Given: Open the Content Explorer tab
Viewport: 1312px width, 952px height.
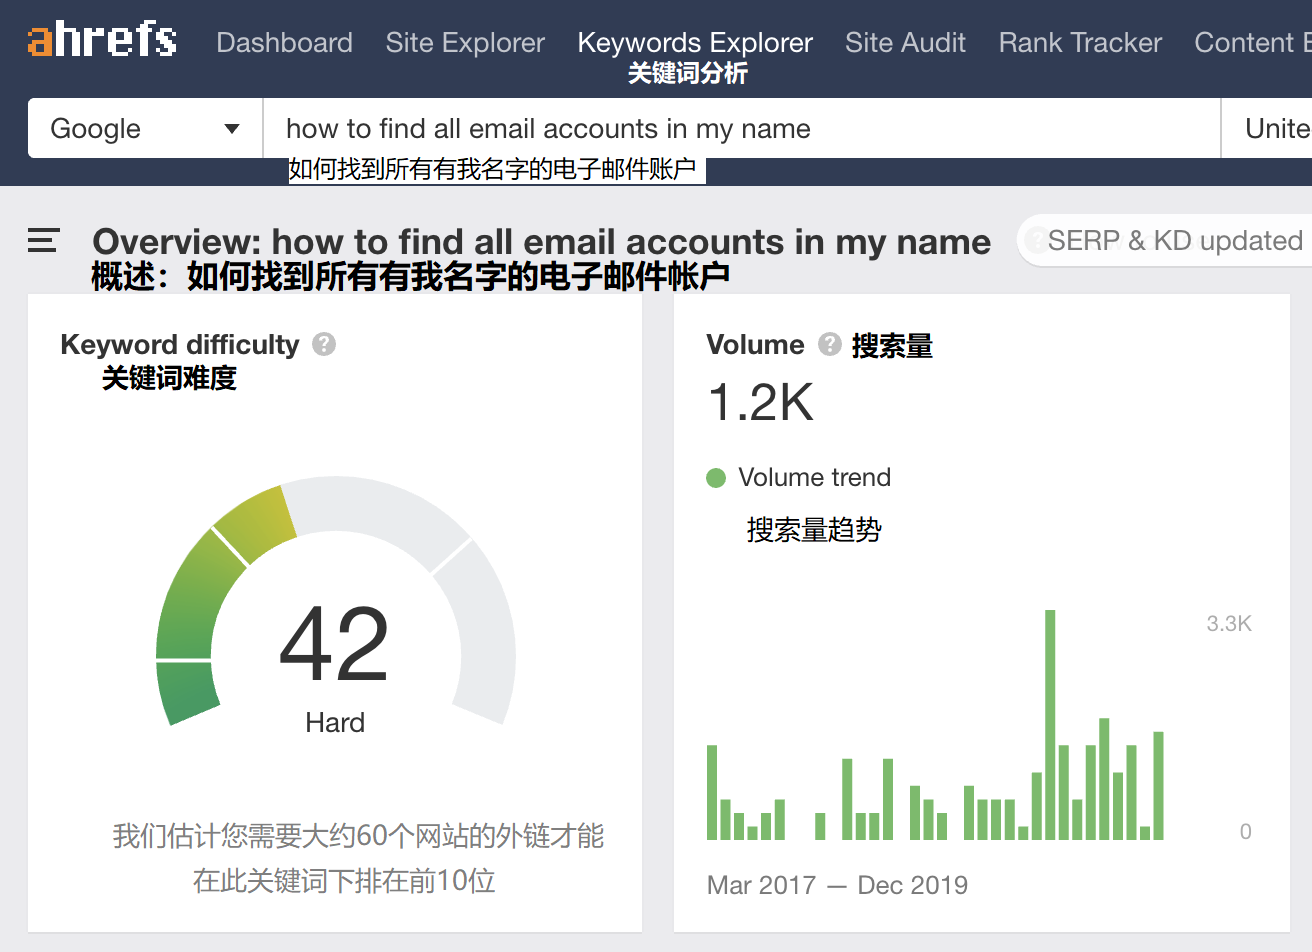Looking at the screenshot, I should pyautogui.click(x=1253, y=43).
